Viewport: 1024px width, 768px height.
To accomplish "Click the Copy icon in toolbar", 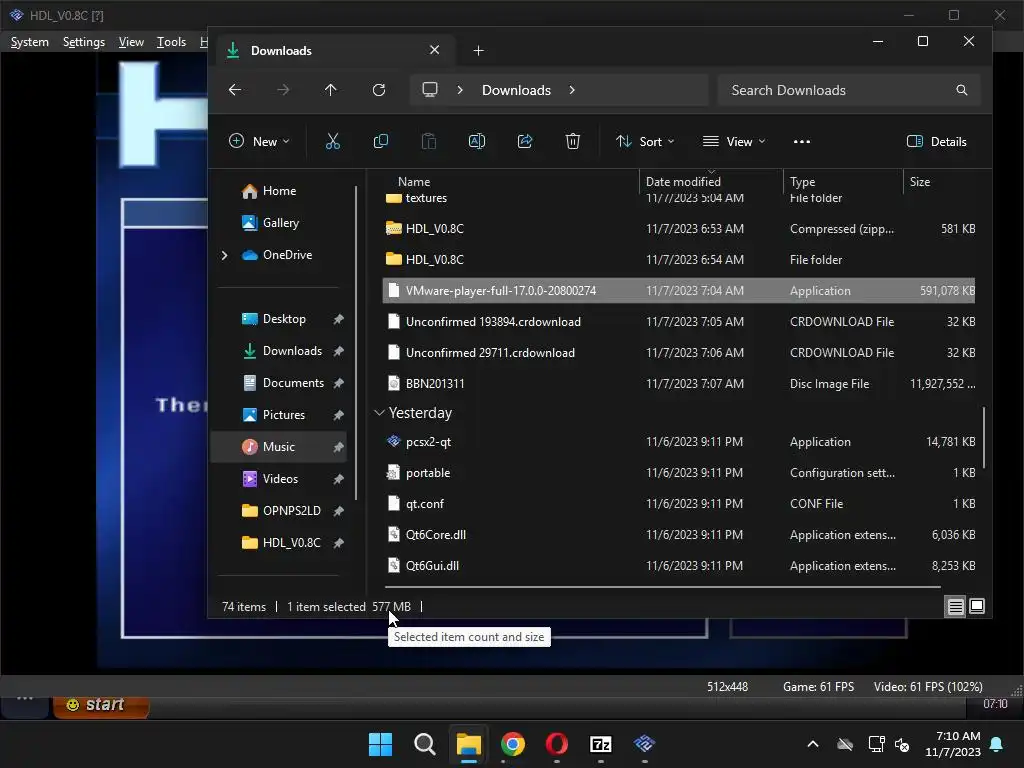I will (381, 141).
